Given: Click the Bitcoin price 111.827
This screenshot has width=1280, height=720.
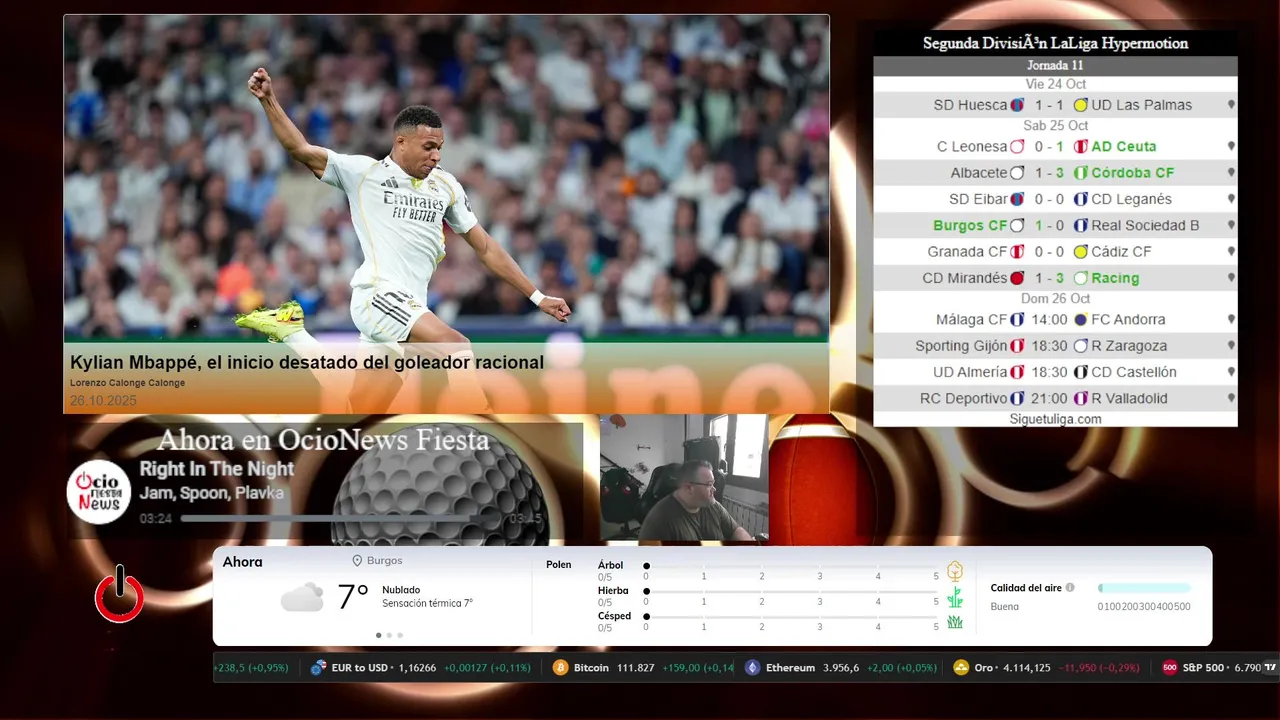Looking at the screenshot, I should pyautogui.click(x=636, y=668).
